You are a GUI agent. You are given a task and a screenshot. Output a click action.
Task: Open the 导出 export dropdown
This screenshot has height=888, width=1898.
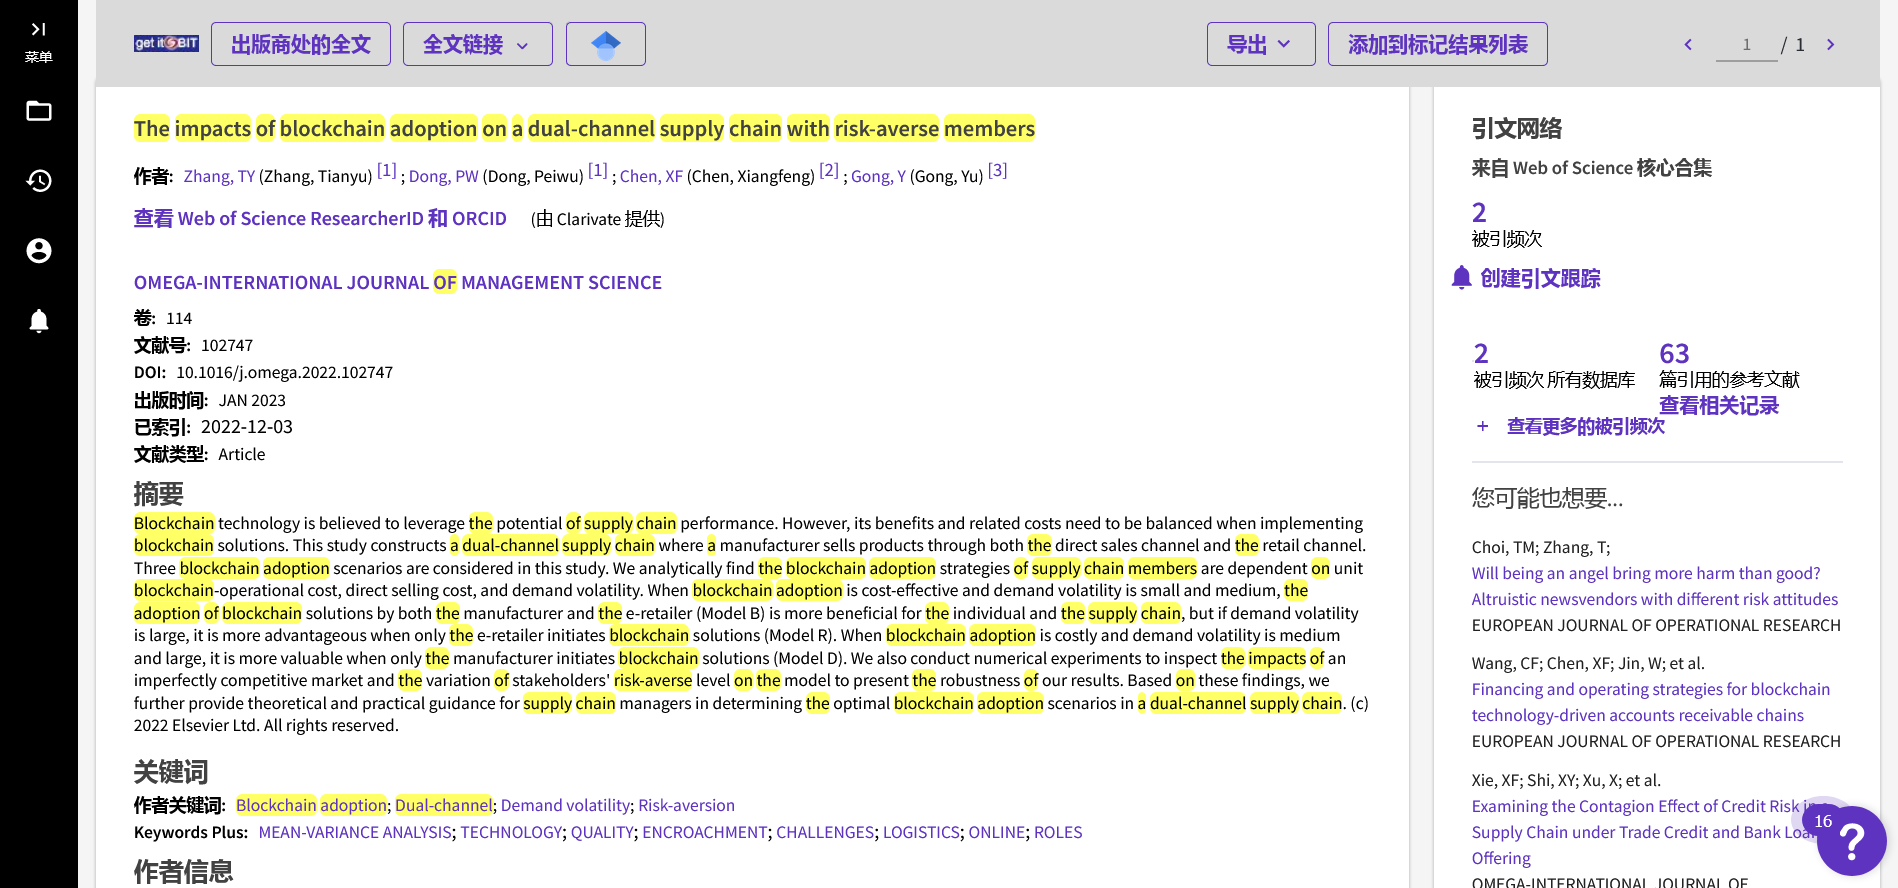click(x=1260, y=44)
